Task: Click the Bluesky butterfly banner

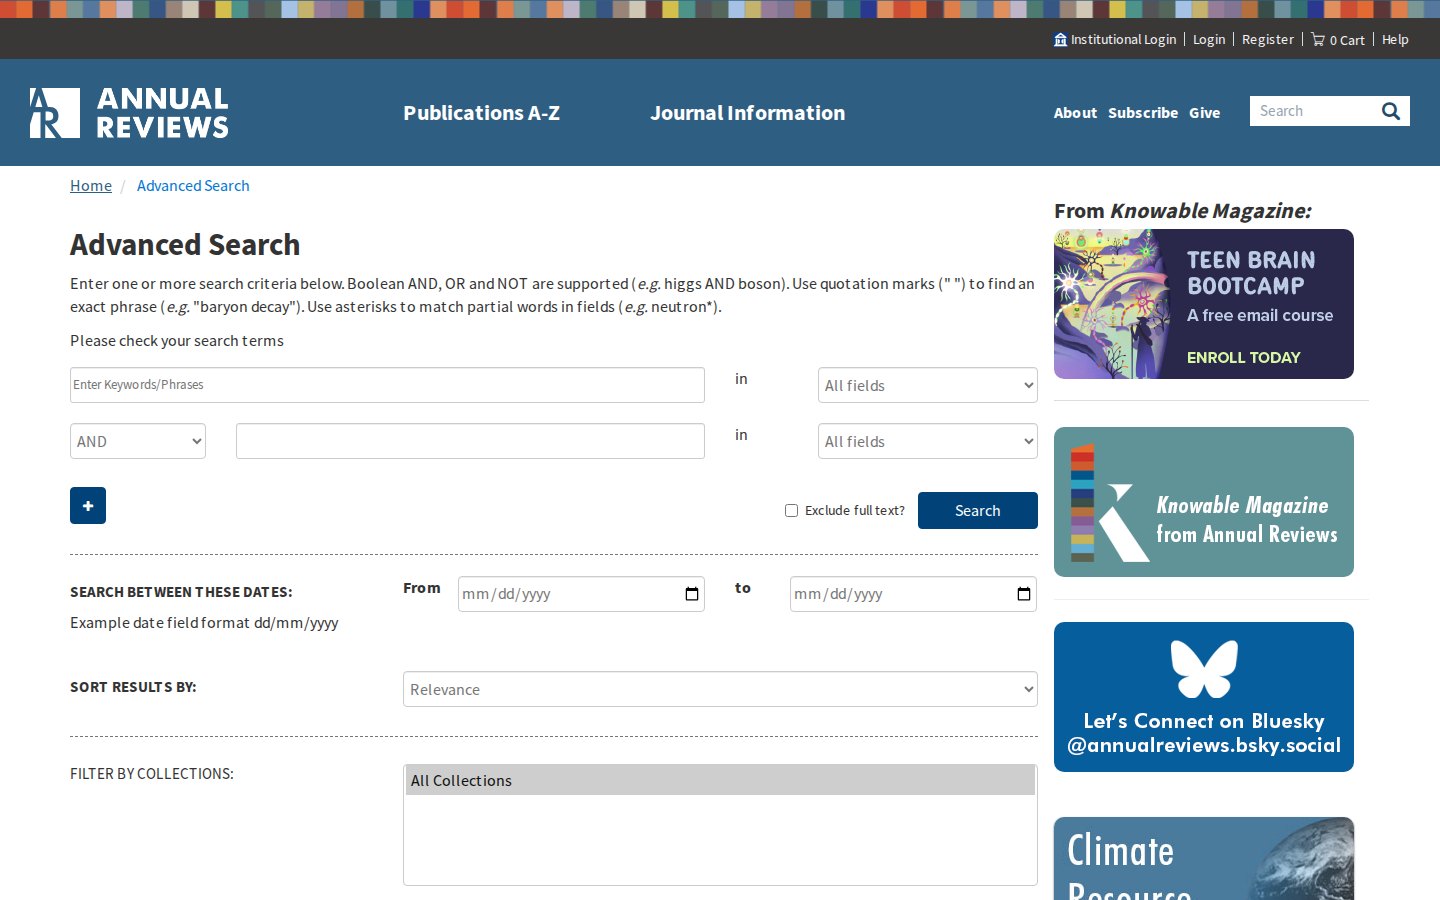Action: 1204,697
